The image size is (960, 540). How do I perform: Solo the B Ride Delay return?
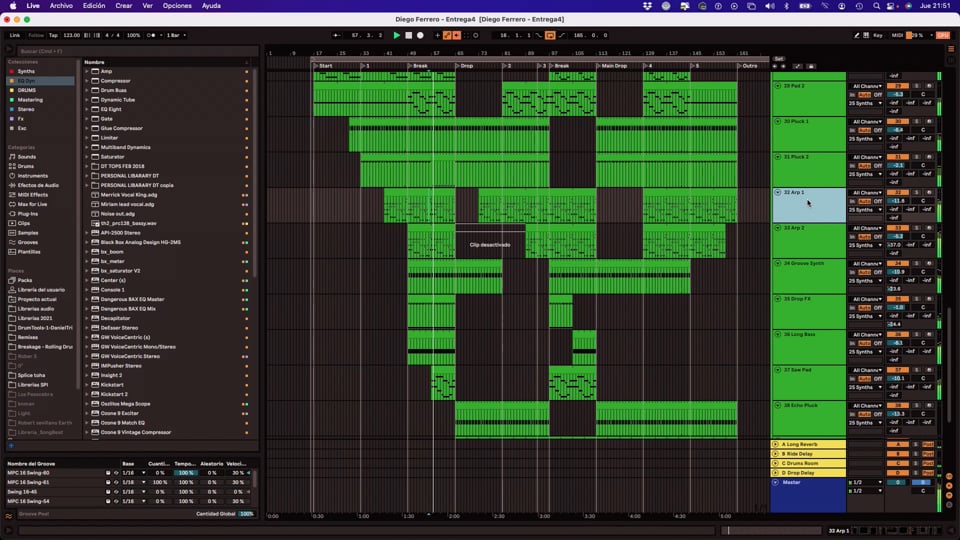pyautogui.click(x=916, y=454)
